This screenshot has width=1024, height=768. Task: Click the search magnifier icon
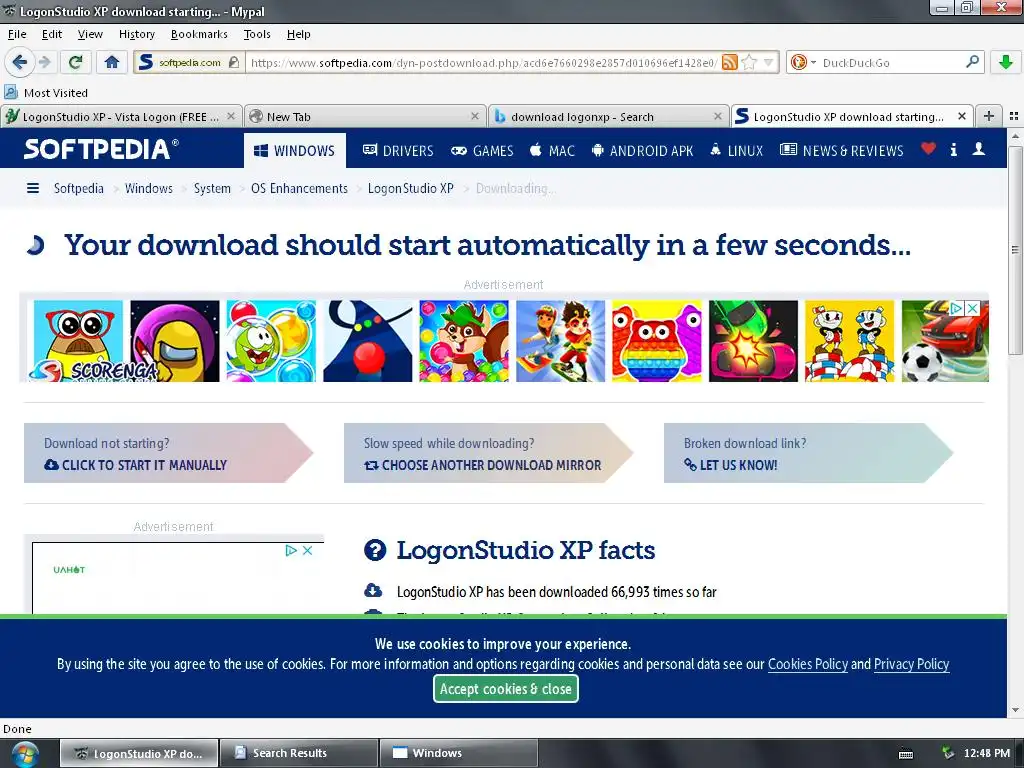click(972, 62)
